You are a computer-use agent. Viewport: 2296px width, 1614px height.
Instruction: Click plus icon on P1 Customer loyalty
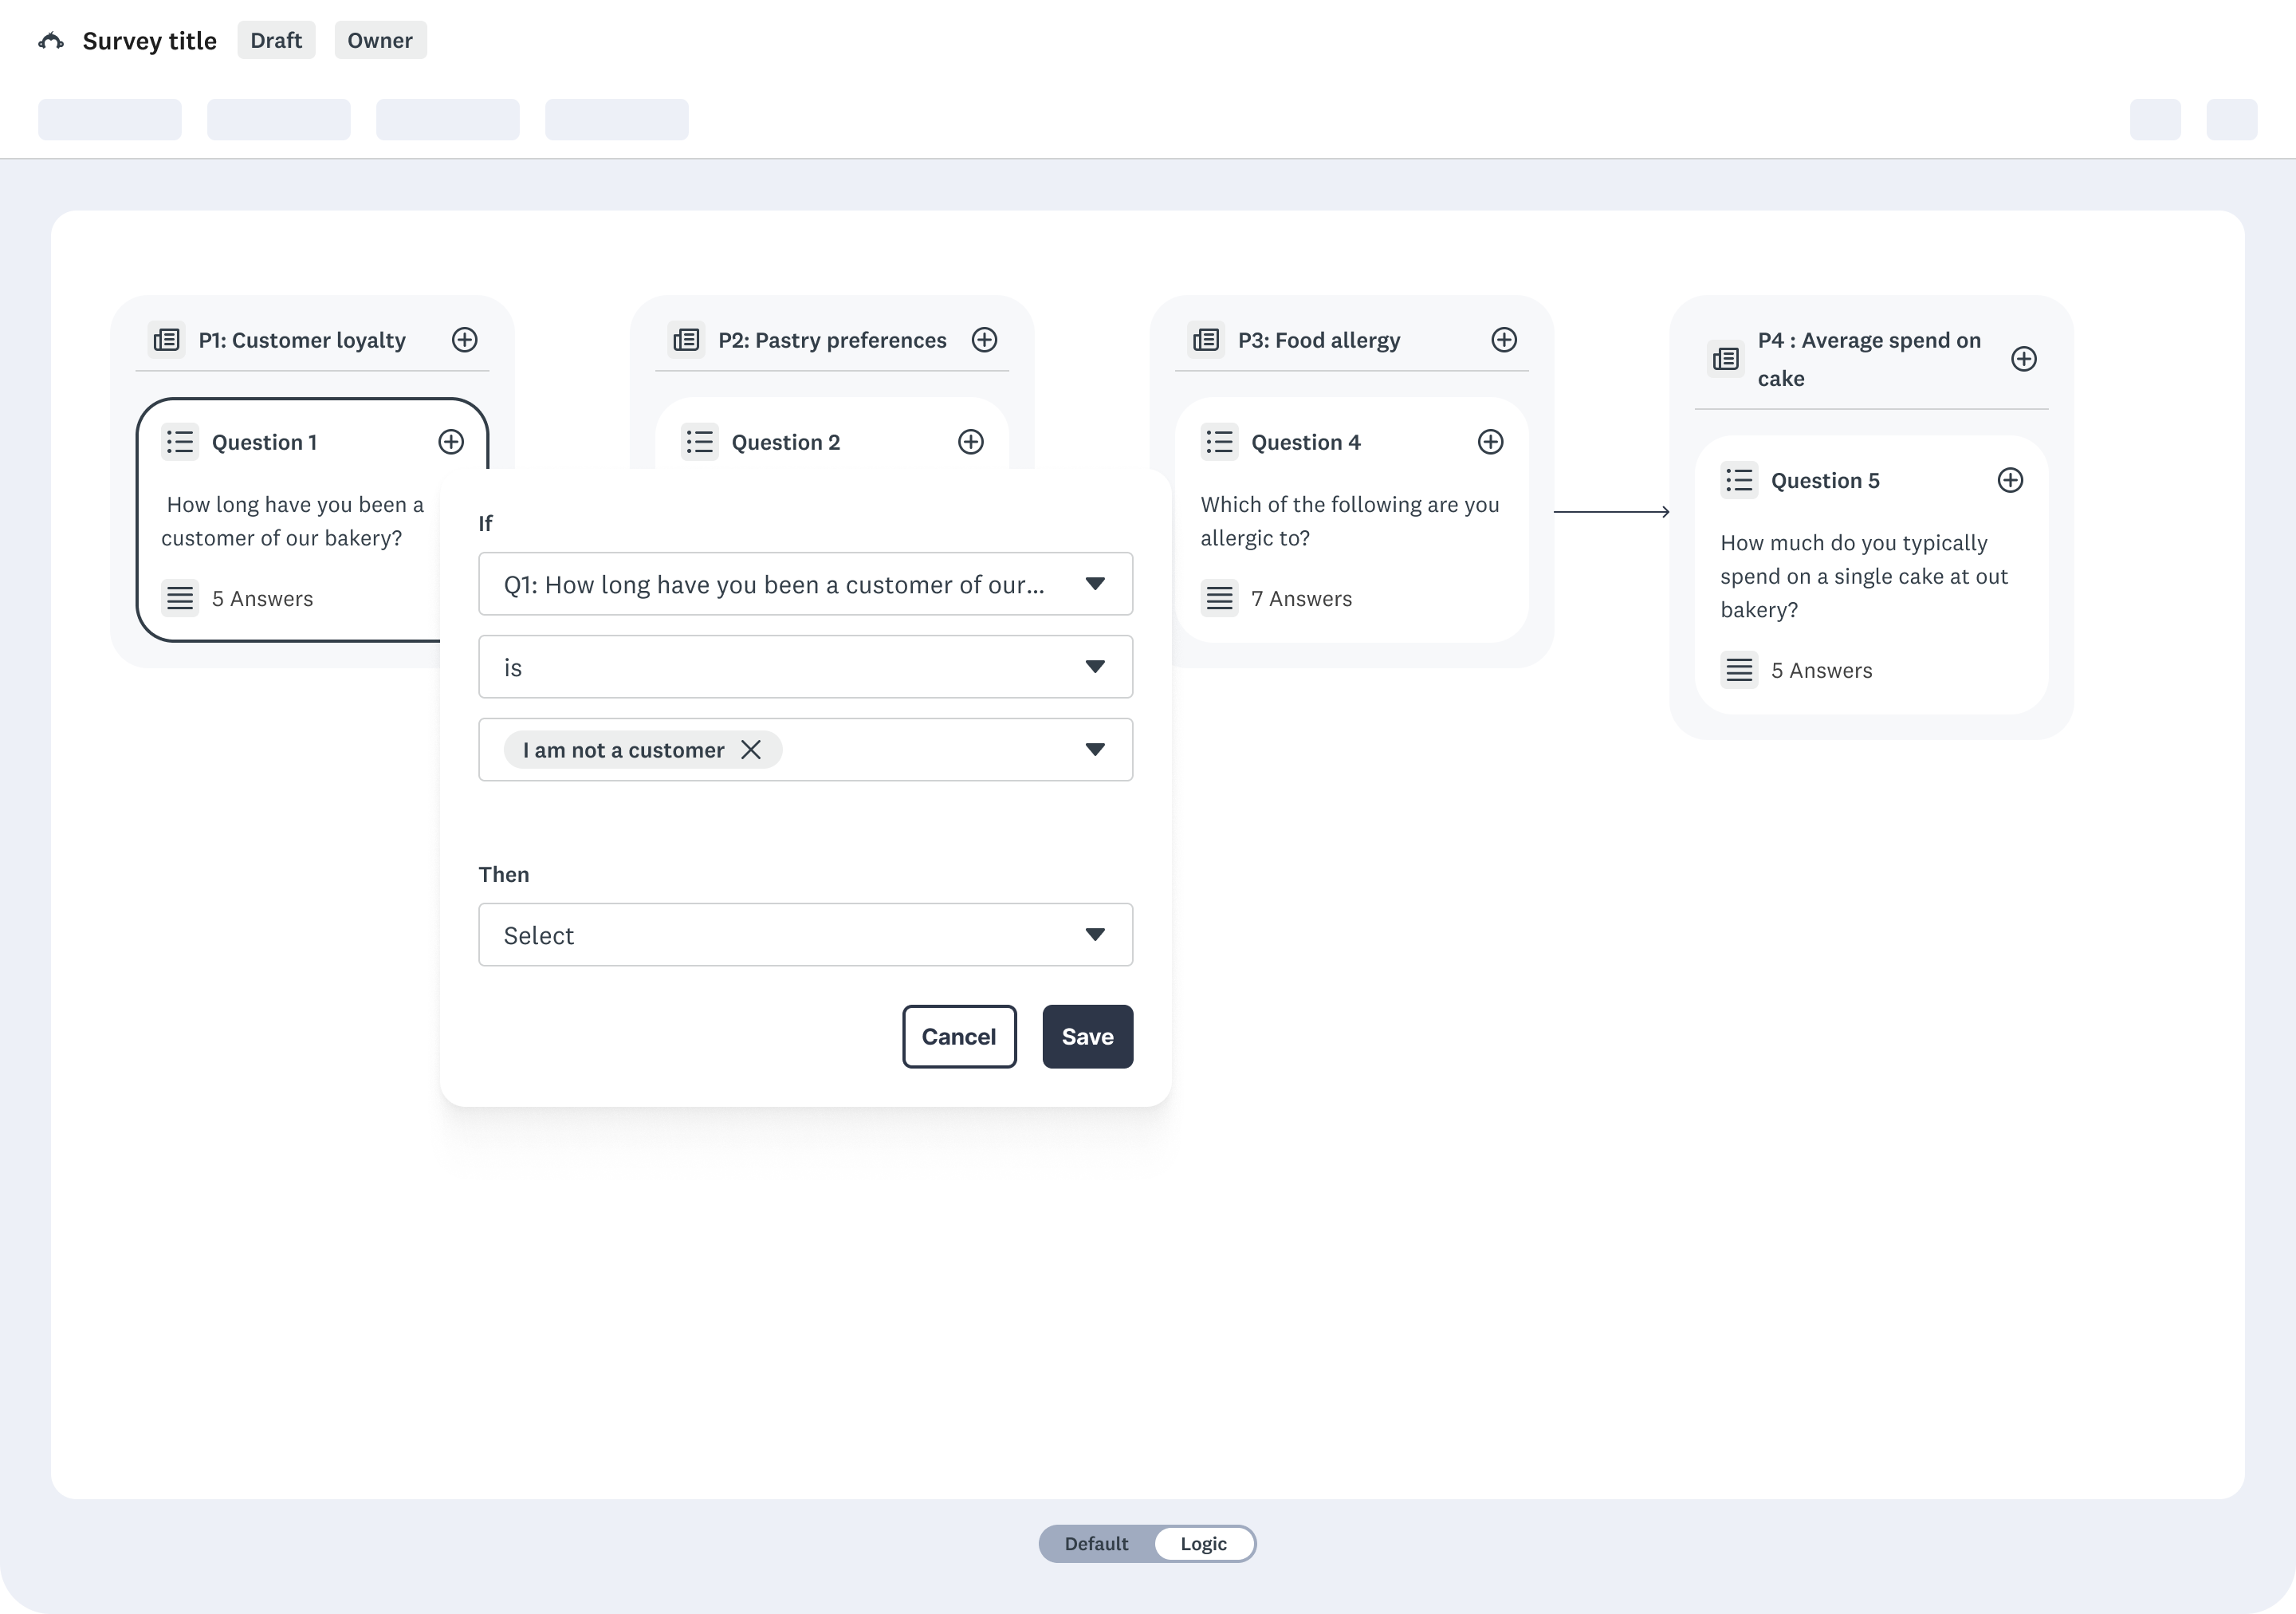464,340
